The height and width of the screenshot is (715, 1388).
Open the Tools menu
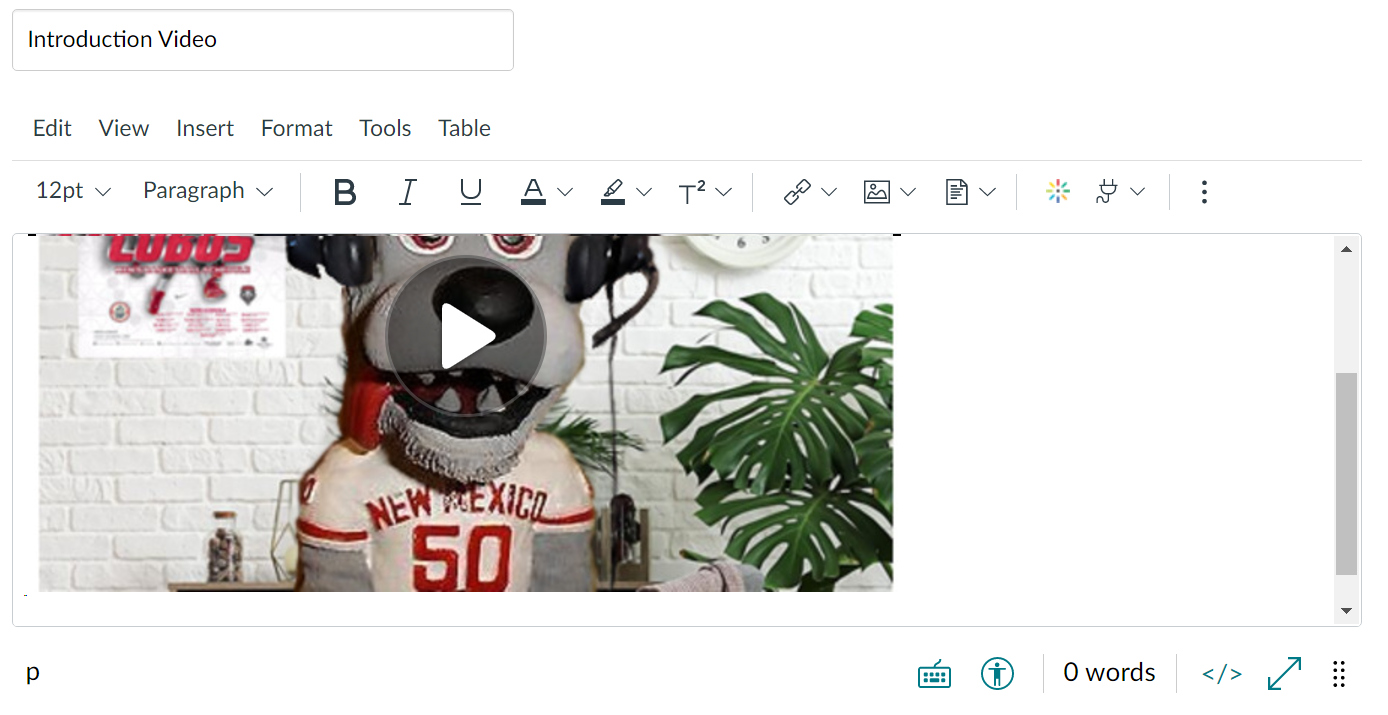386,128
